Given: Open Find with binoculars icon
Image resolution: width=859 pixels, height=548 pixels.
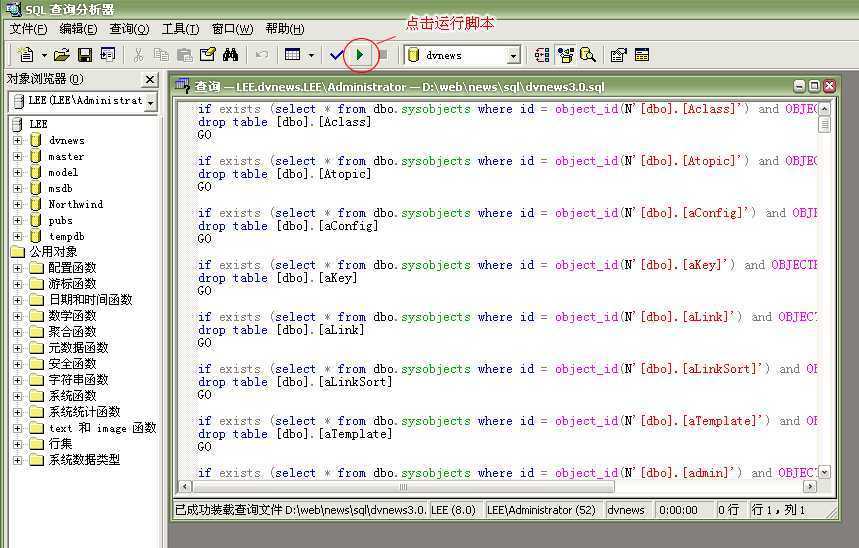Looking at the screenshot, I should click(x=231, y=55).
